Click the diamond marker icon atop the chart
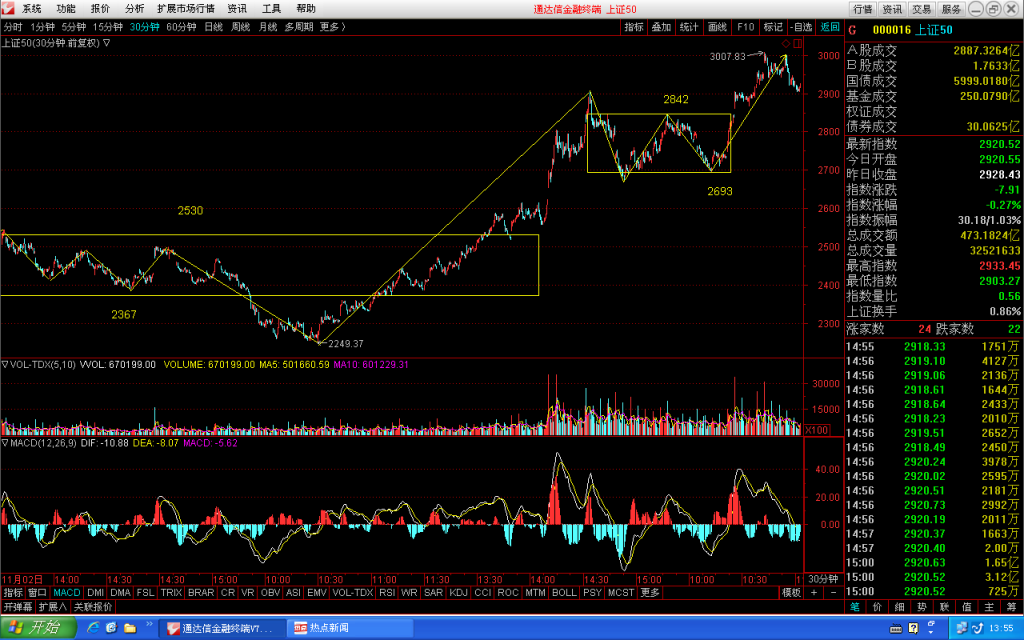This screenshot has width=1024, height=640. (786, 44)
